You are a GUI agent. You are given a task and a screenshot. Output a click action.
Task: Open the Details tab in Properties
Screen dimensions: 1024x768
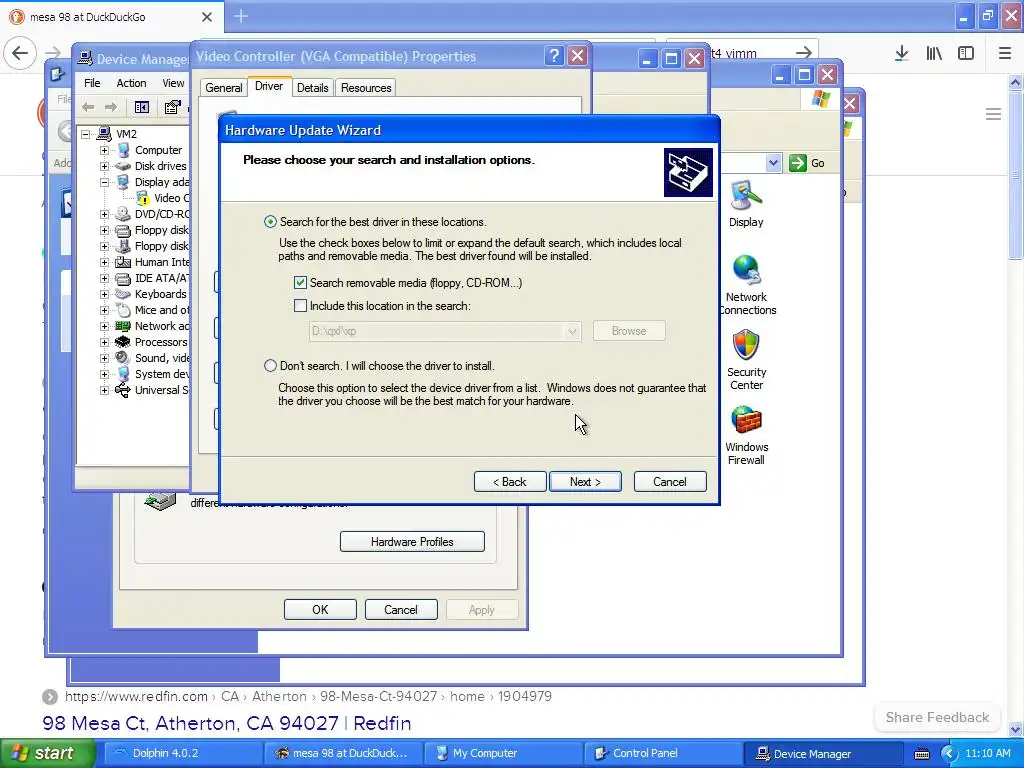(312, 88)
